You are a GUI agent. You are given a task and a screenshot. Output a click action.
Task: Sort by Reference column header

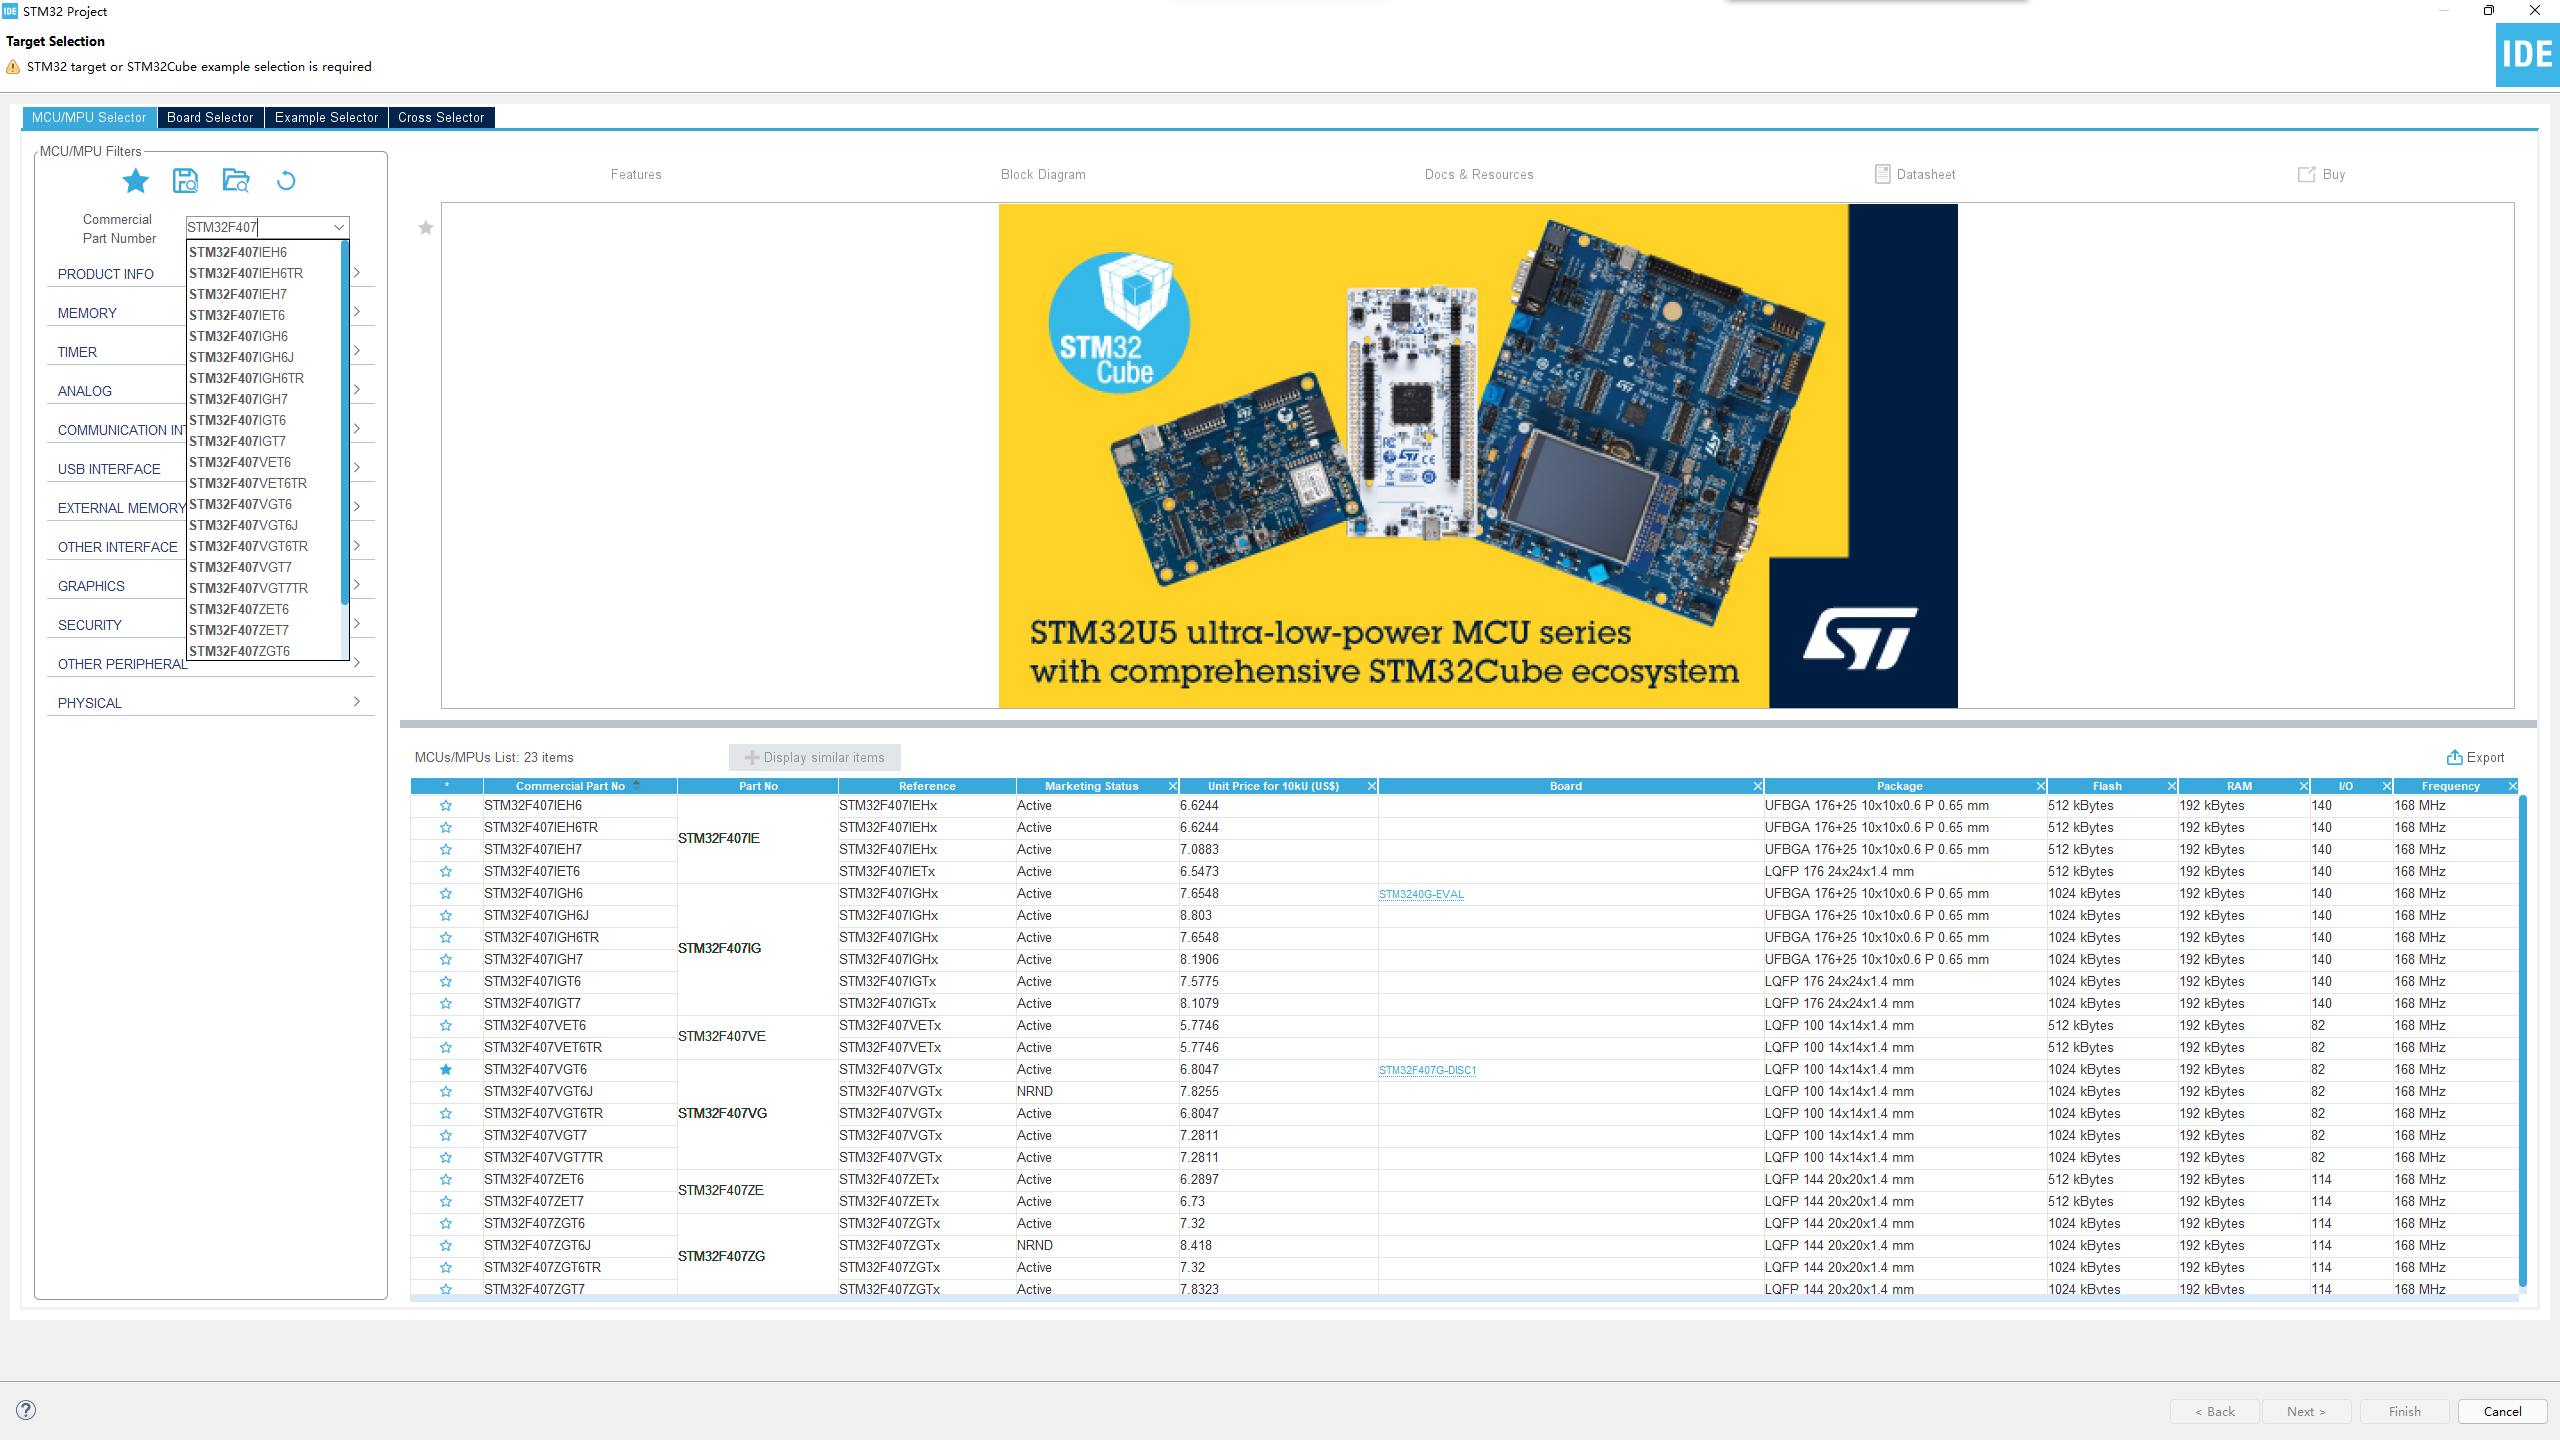[x=927, y=786]
